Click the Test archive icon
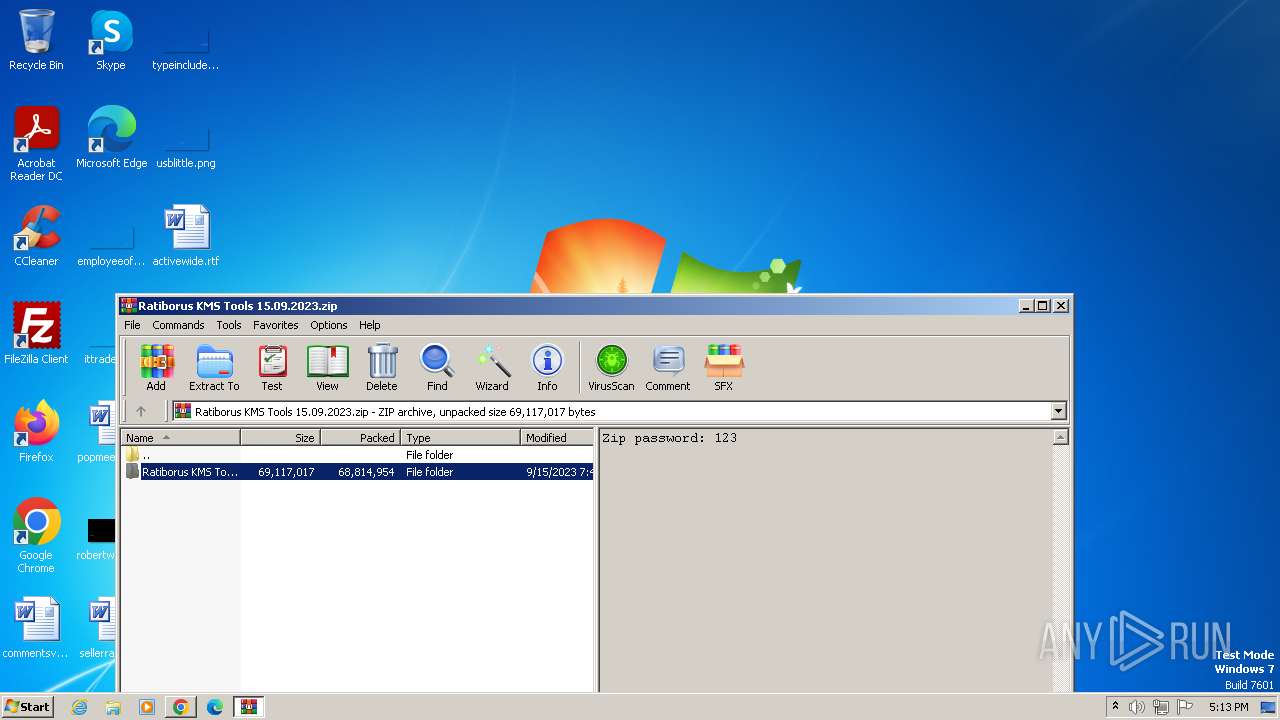Image resolution: width=1280 pixels, height=720 pixels. 272,367
